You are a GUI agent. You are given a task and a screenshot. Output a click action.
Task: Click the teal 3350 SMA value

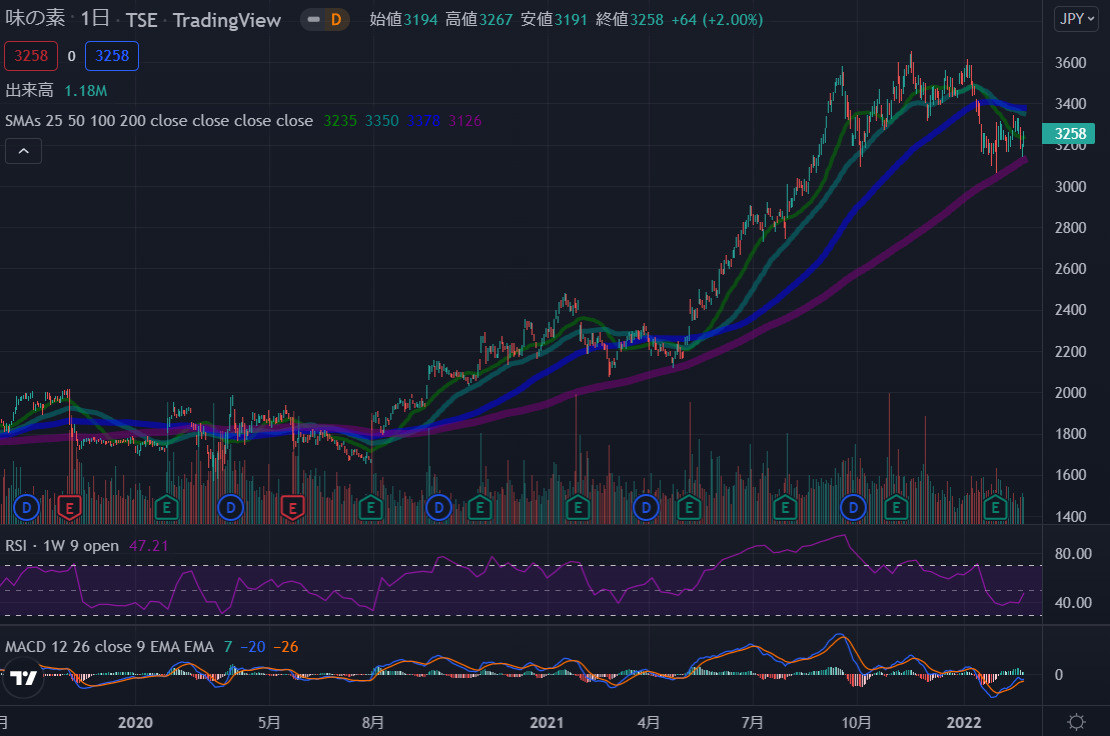pyautogui.click(x=382, y=121)
